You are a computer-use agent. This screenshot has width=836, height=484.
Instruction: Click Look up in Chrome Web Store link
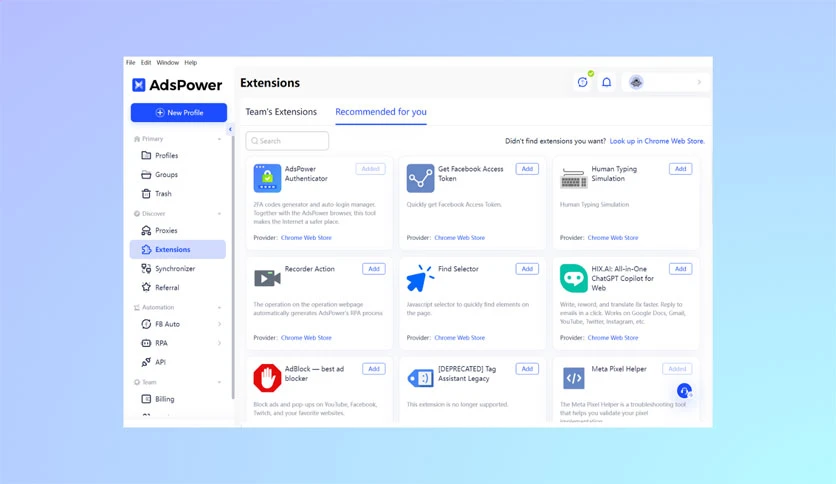pyautogui.click(x=657, y=141)
